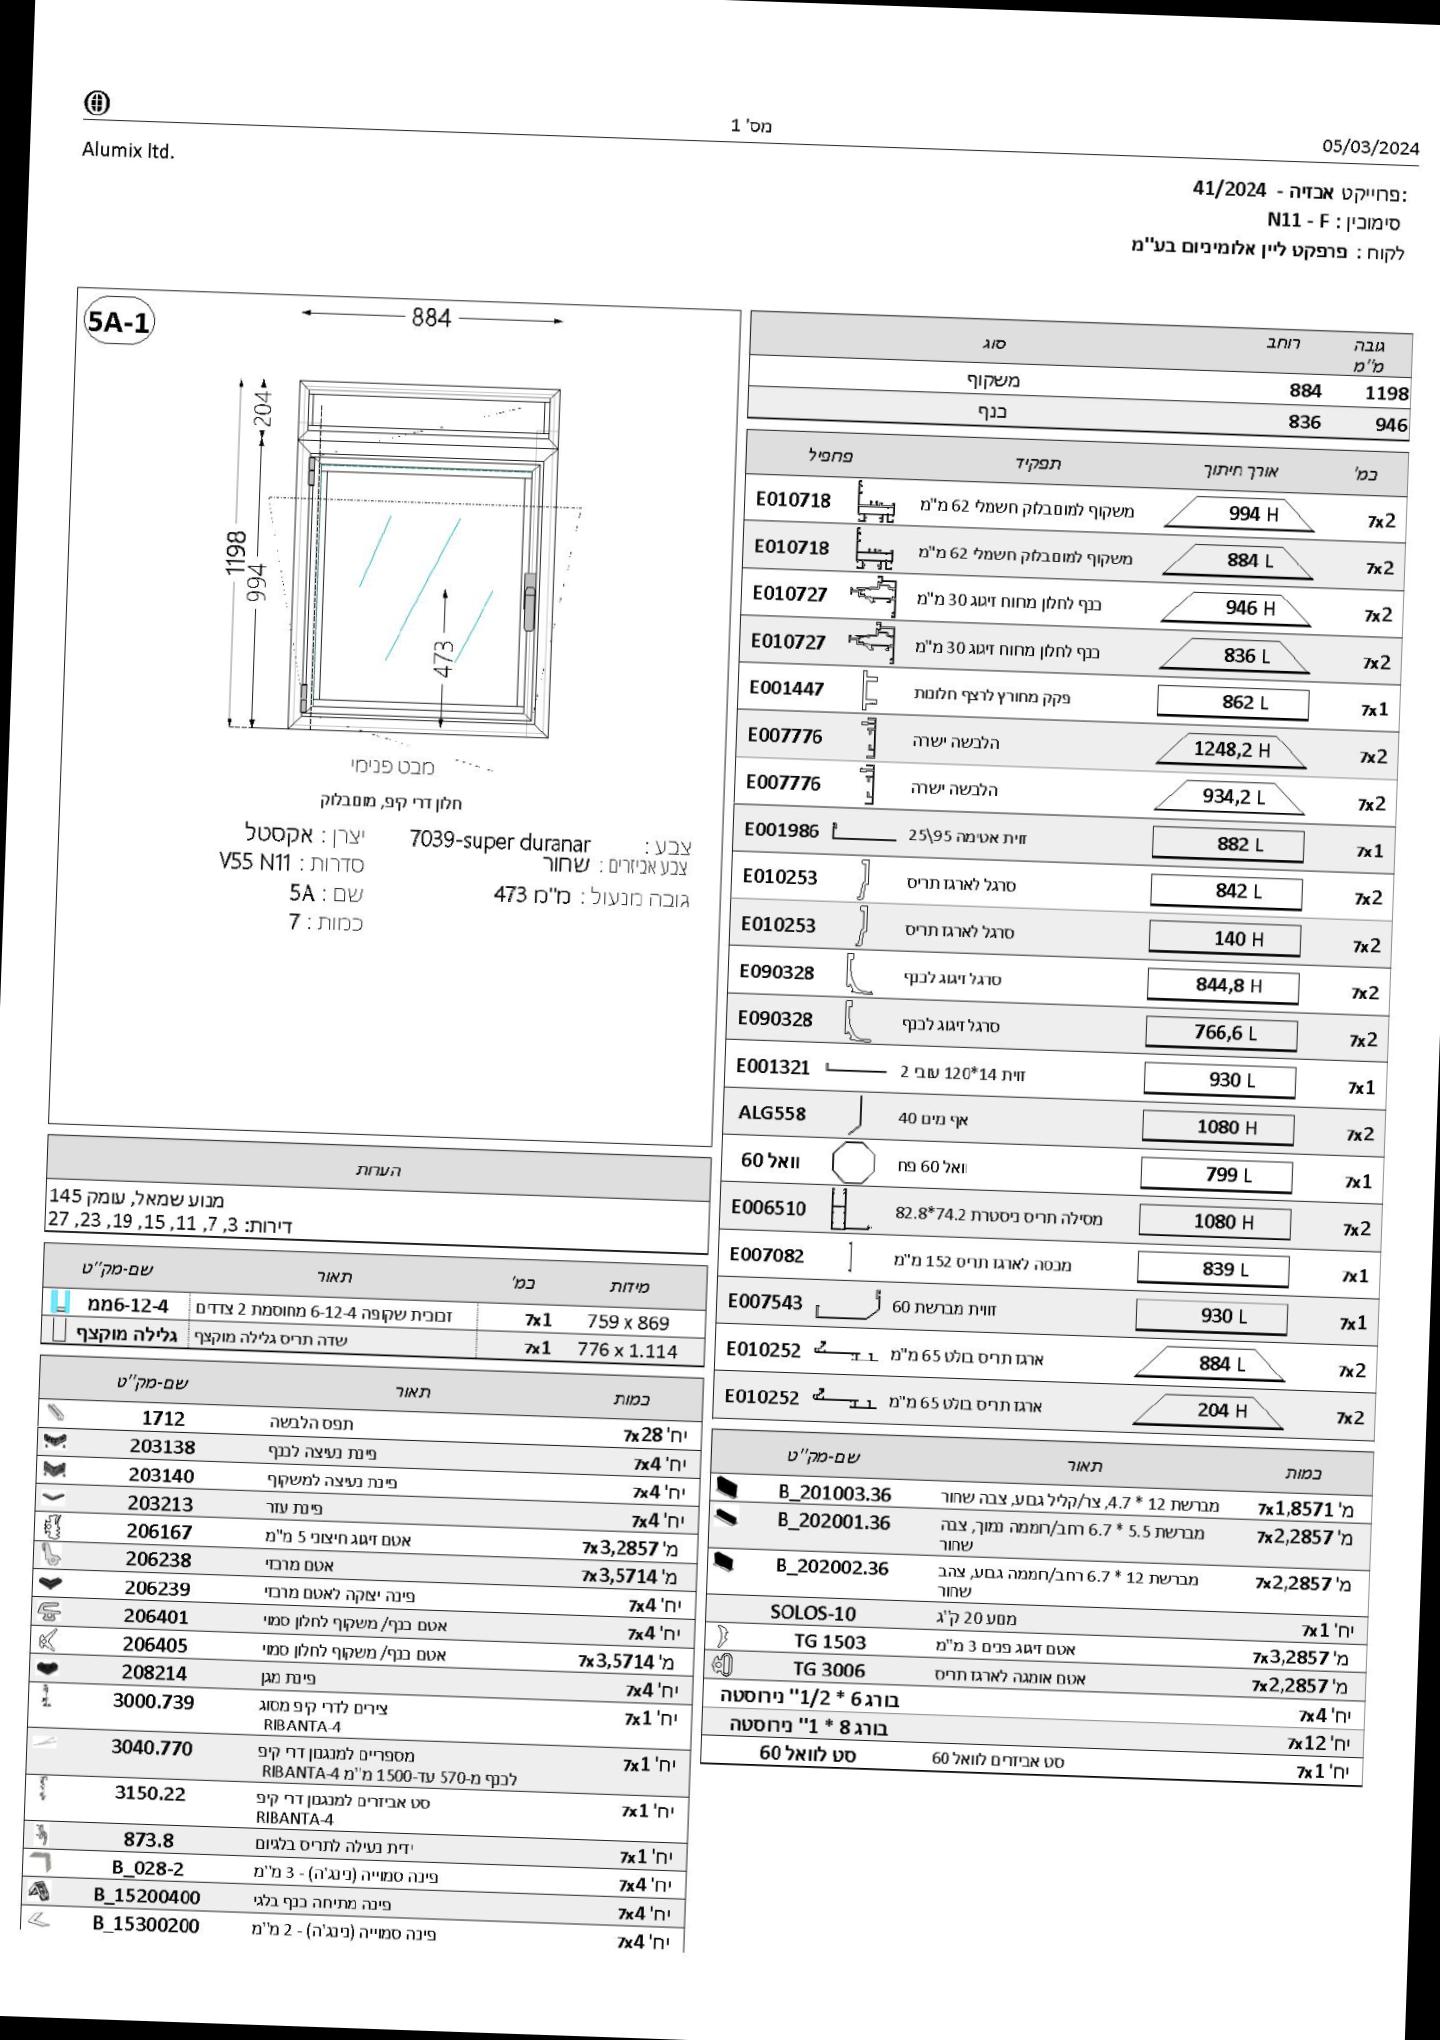Click the part number 3000.739
1440x2040 pixels.
(153, 1702)
